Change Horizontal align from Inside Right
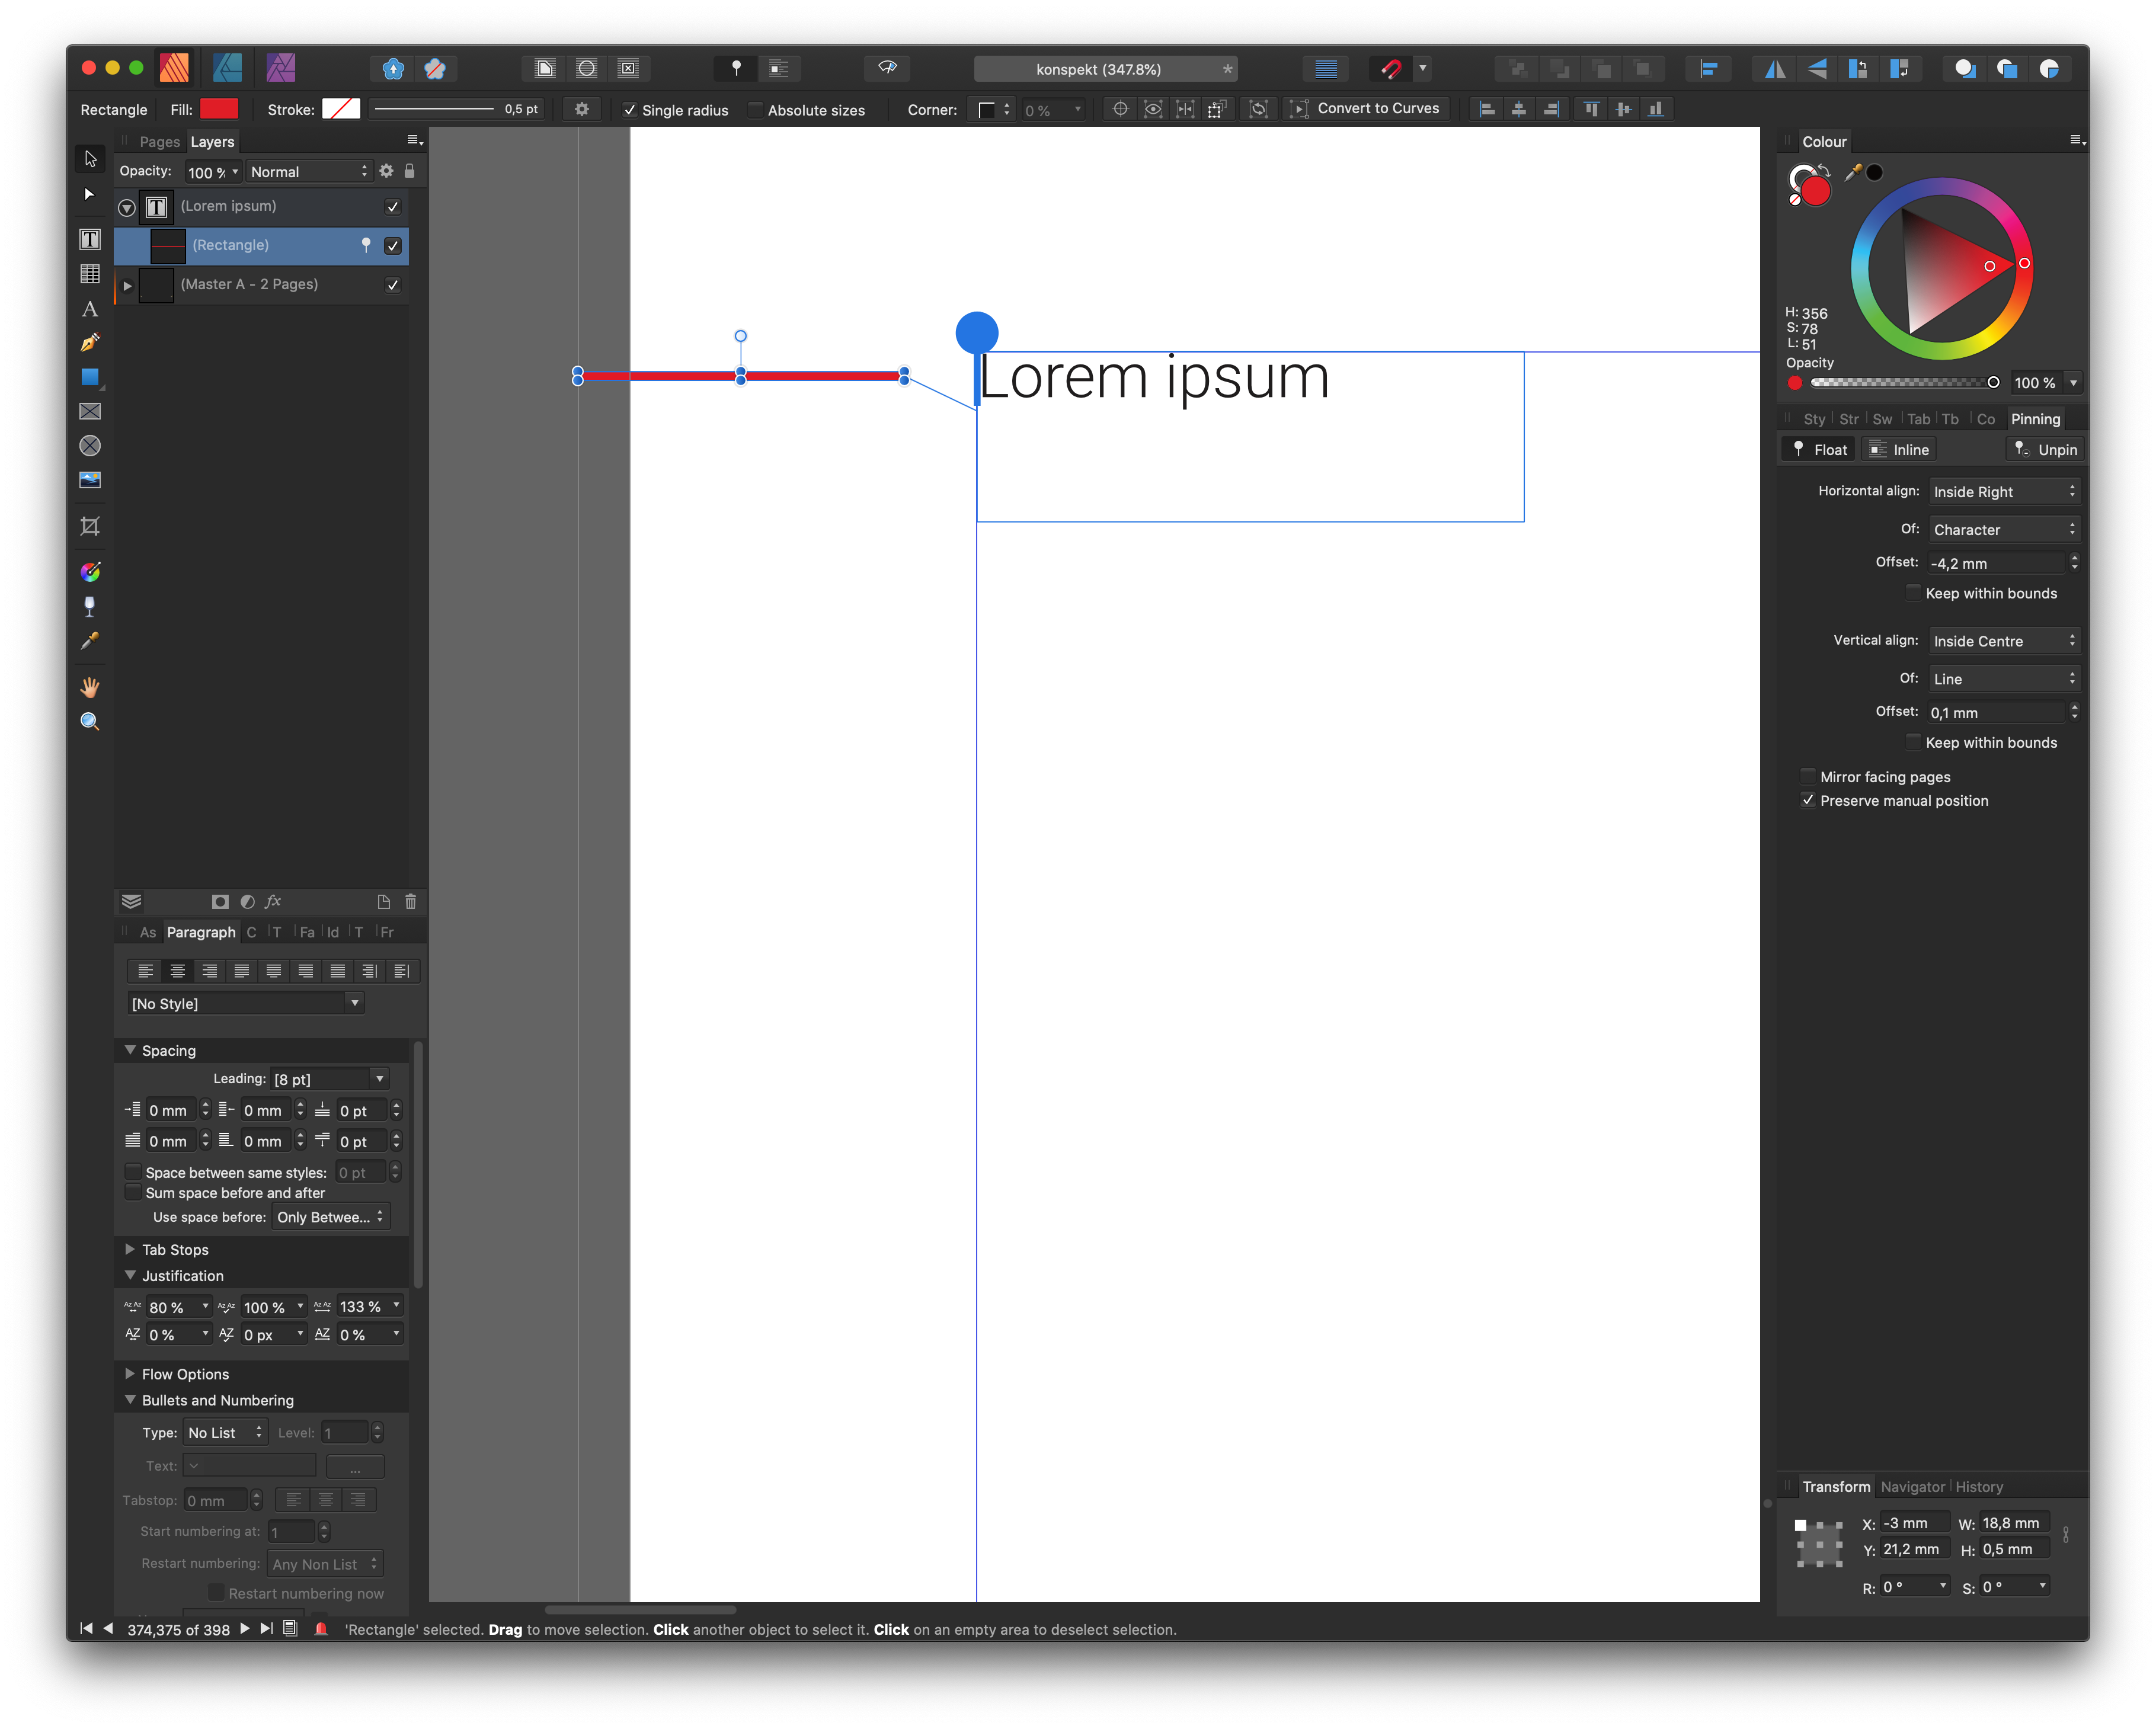 (2004, 491)
